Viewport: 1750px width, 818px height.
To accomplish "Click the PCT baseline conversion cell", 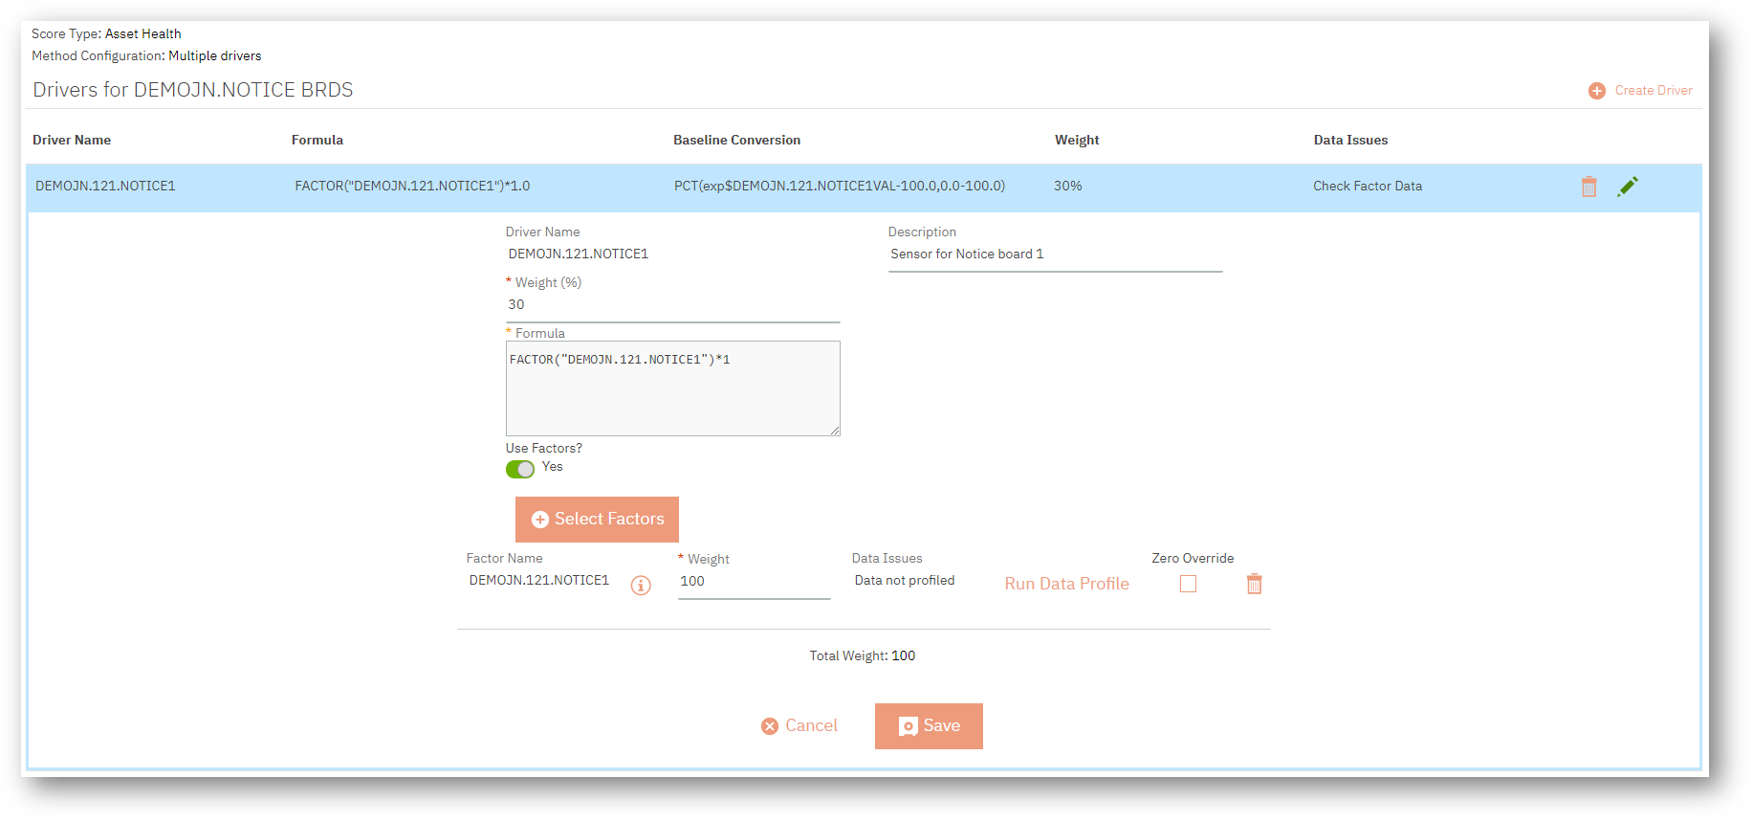I will click(x=839, y=186).
